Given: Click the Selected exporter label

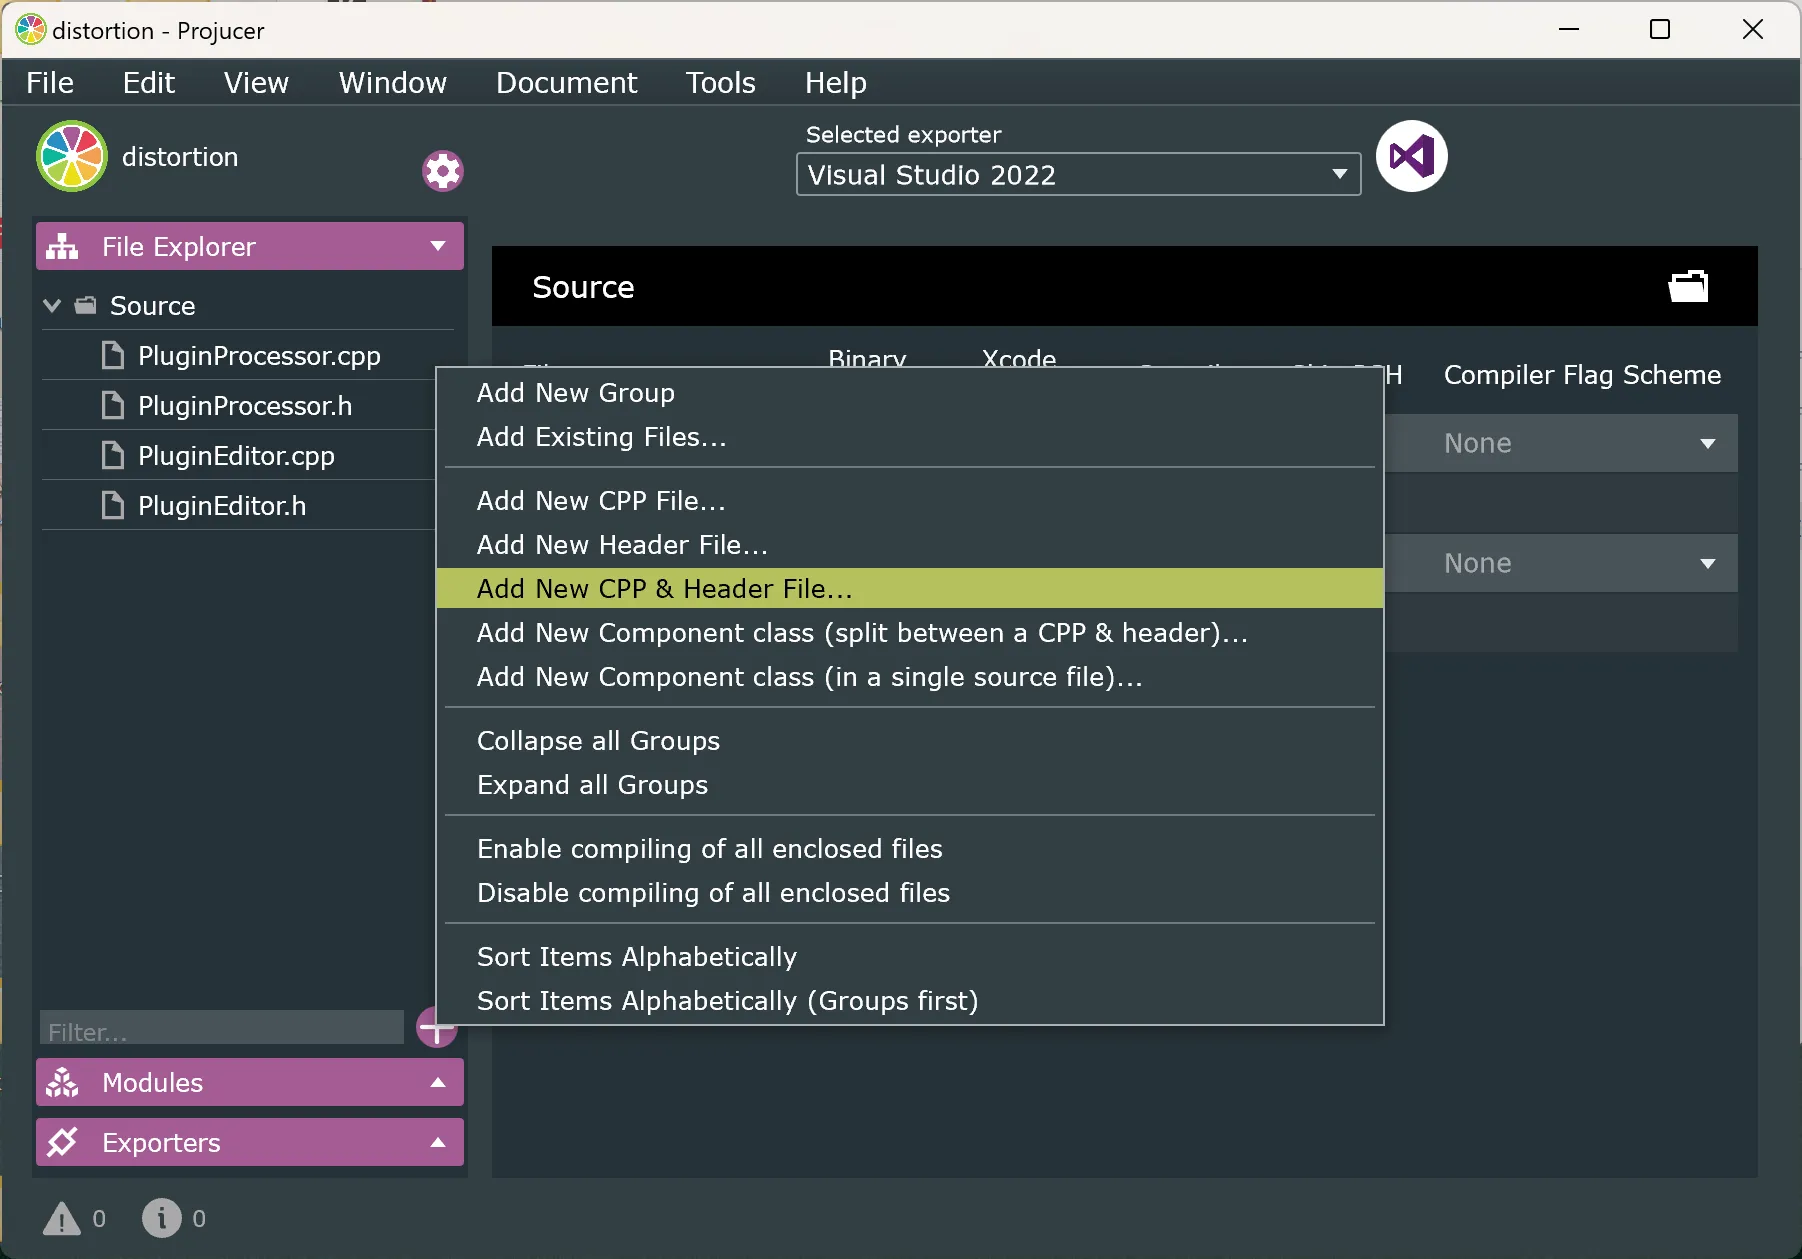Looking at the screenshot, I should [903, 134].
